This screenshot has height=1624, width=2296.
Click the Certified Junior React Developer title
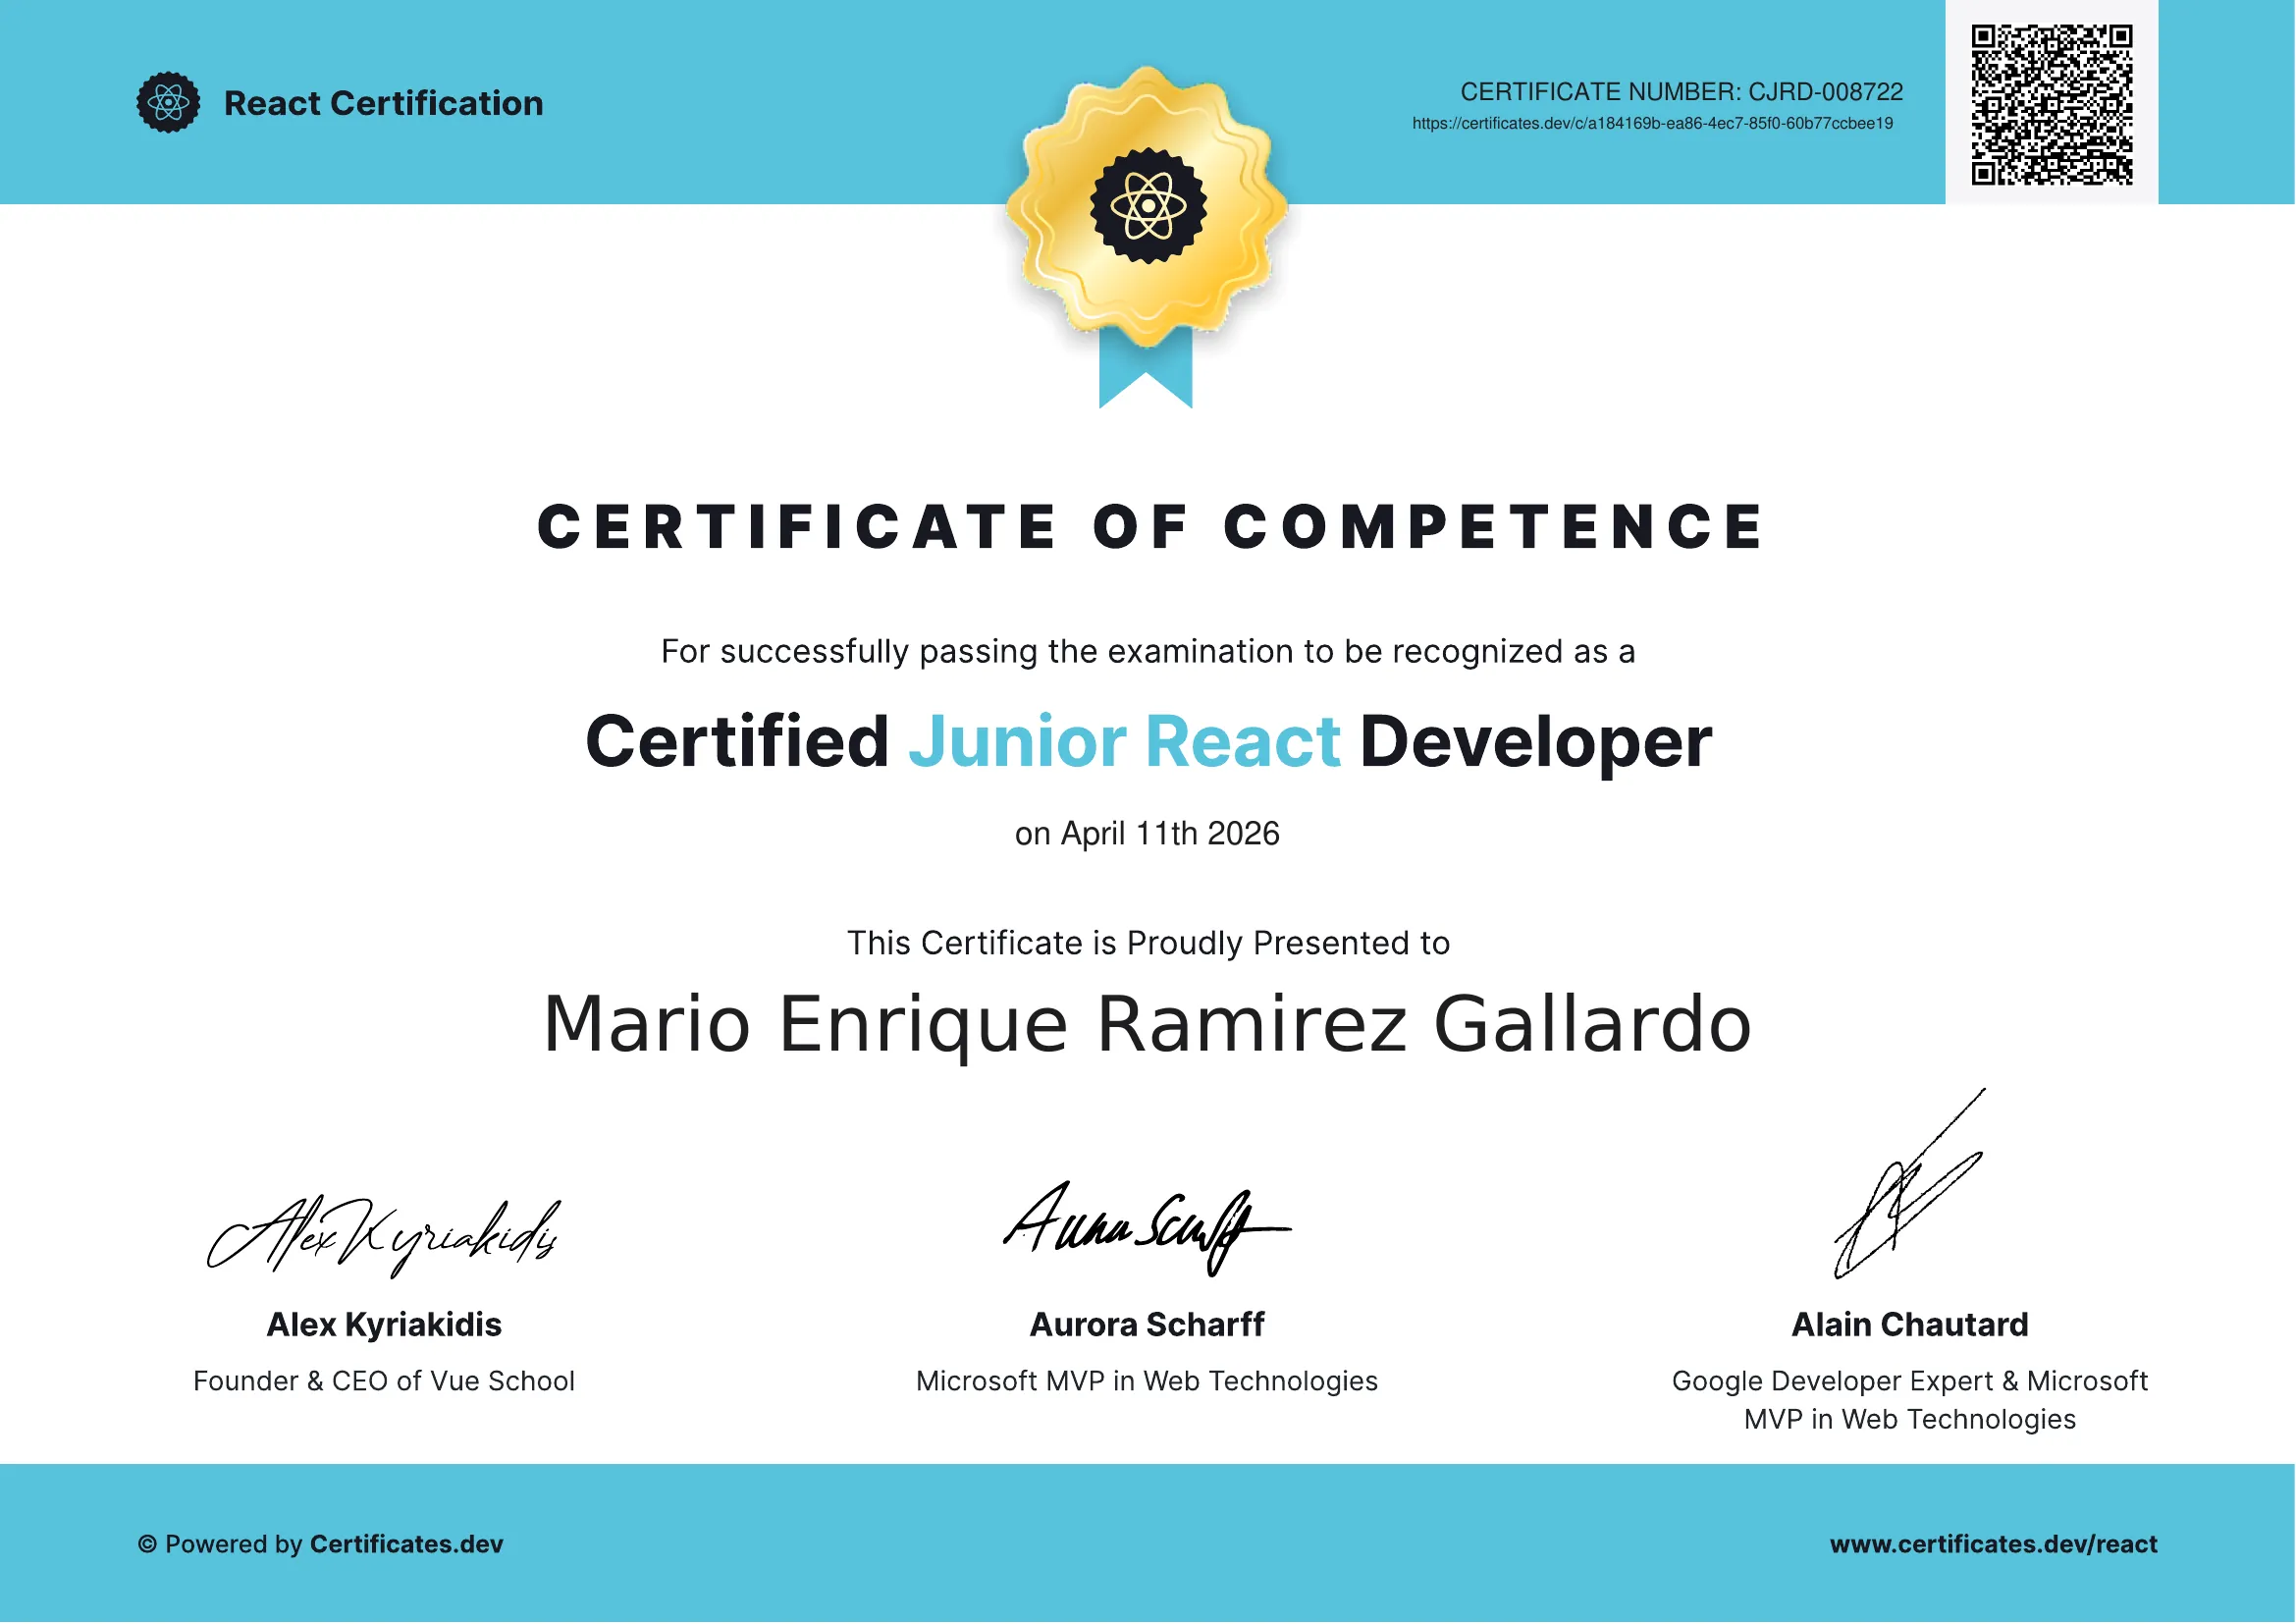click(x=1148, y=742)
